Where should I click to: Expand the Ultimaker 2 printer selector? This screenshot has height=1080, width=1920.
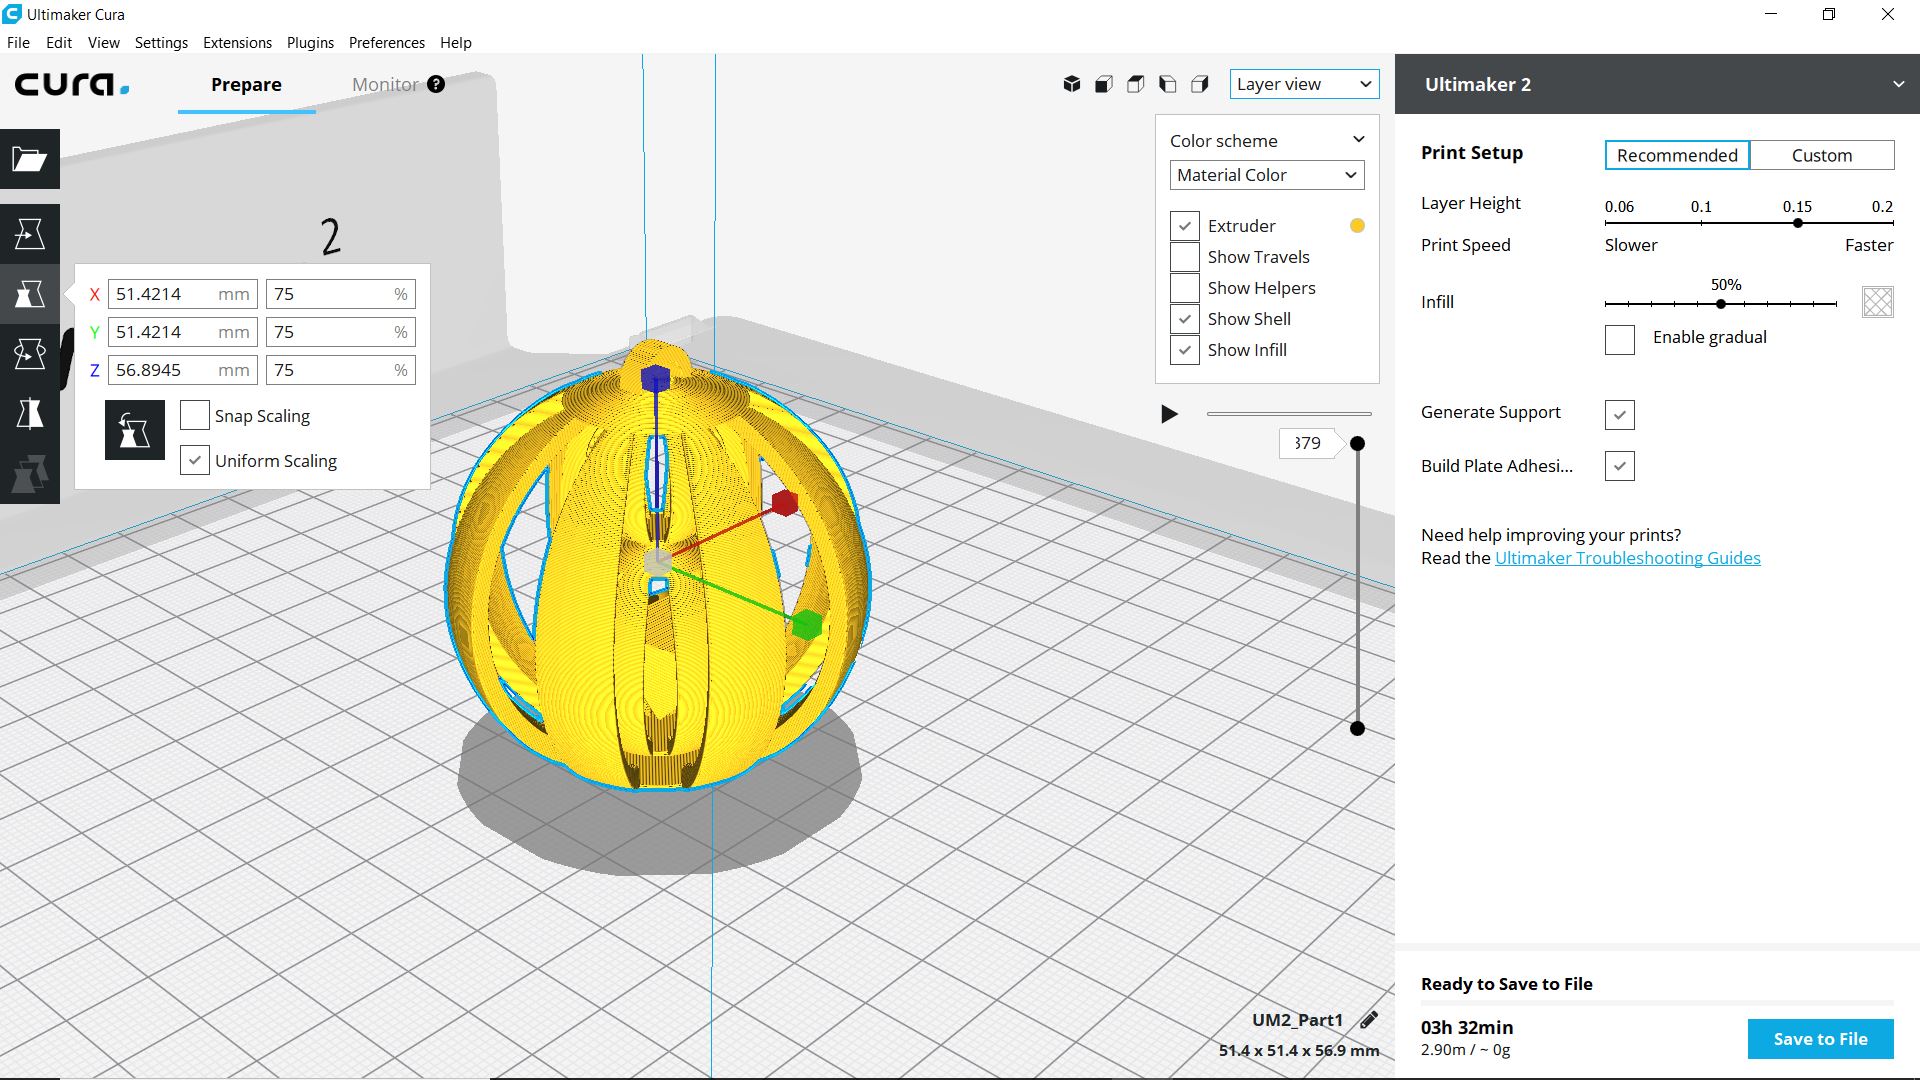[1898, 84]
